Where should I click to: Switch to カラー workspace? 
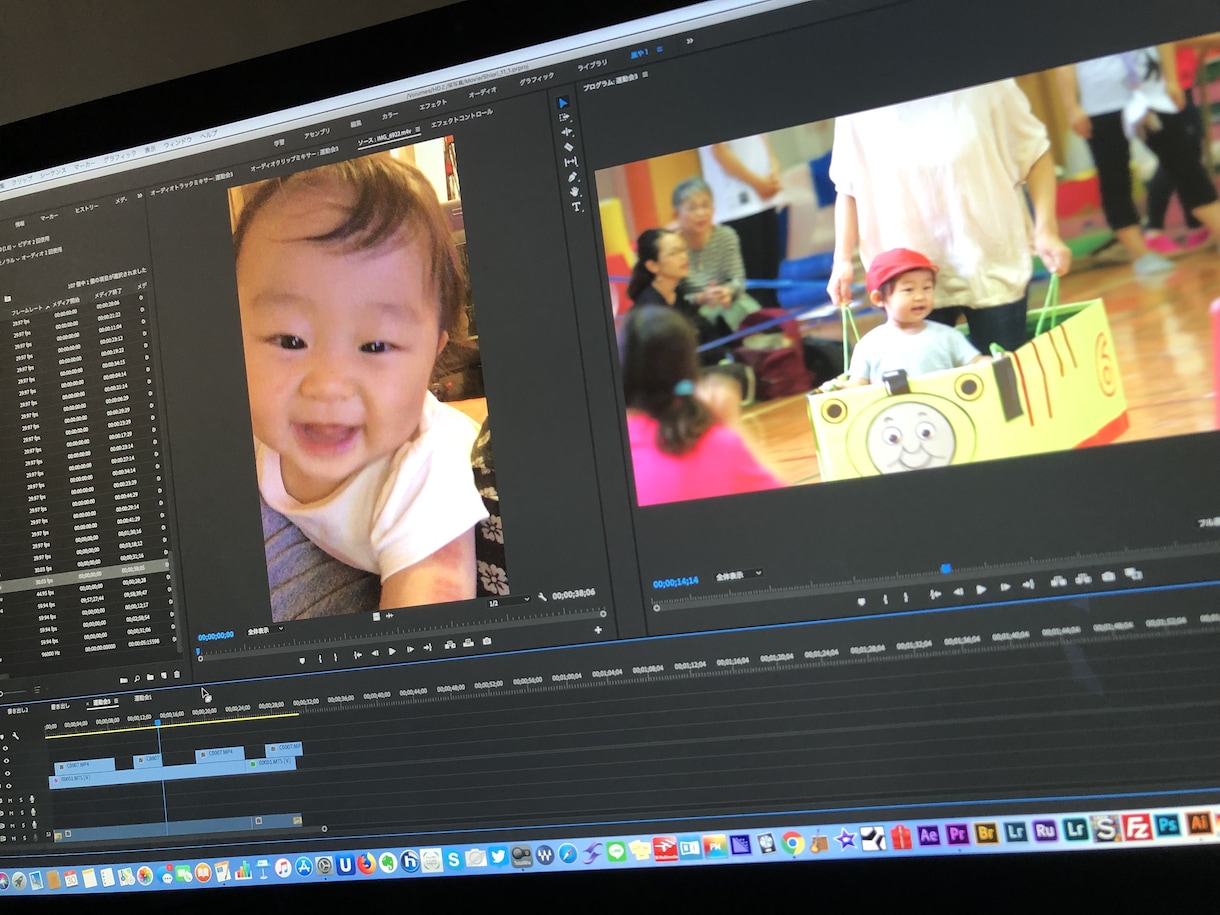click(x=390, y=114)
